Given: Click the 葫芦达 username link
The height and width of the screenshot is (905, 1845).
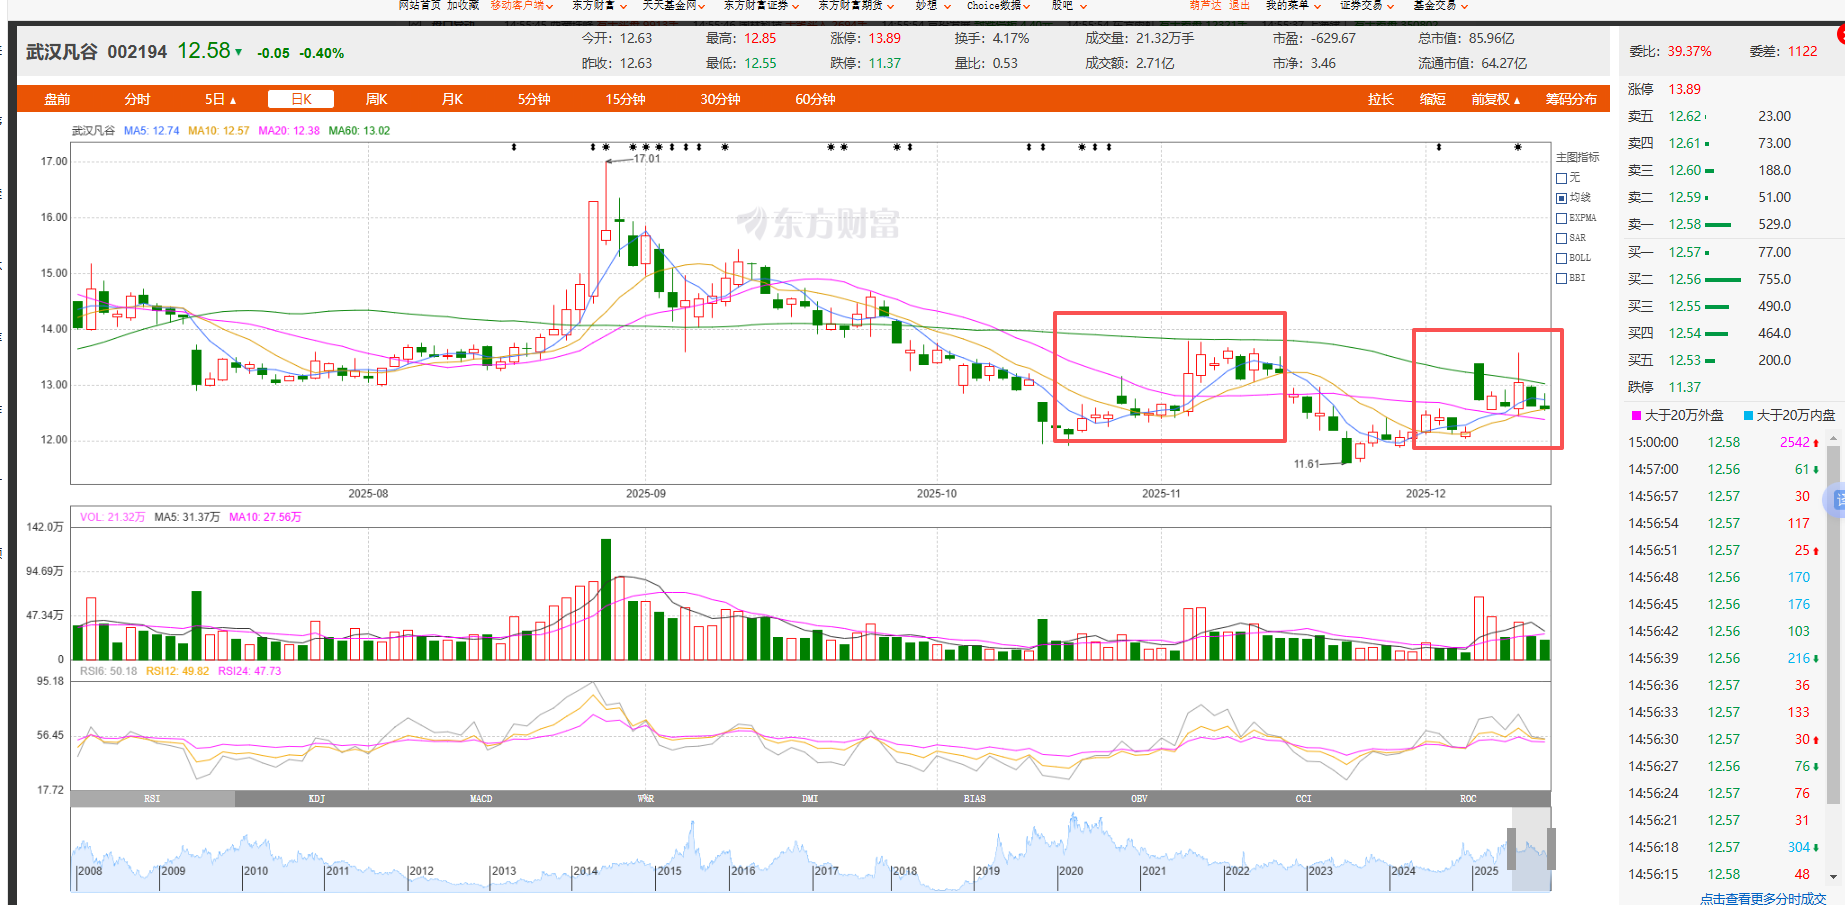Looking at the screenshot, I should pos(1205,5).
